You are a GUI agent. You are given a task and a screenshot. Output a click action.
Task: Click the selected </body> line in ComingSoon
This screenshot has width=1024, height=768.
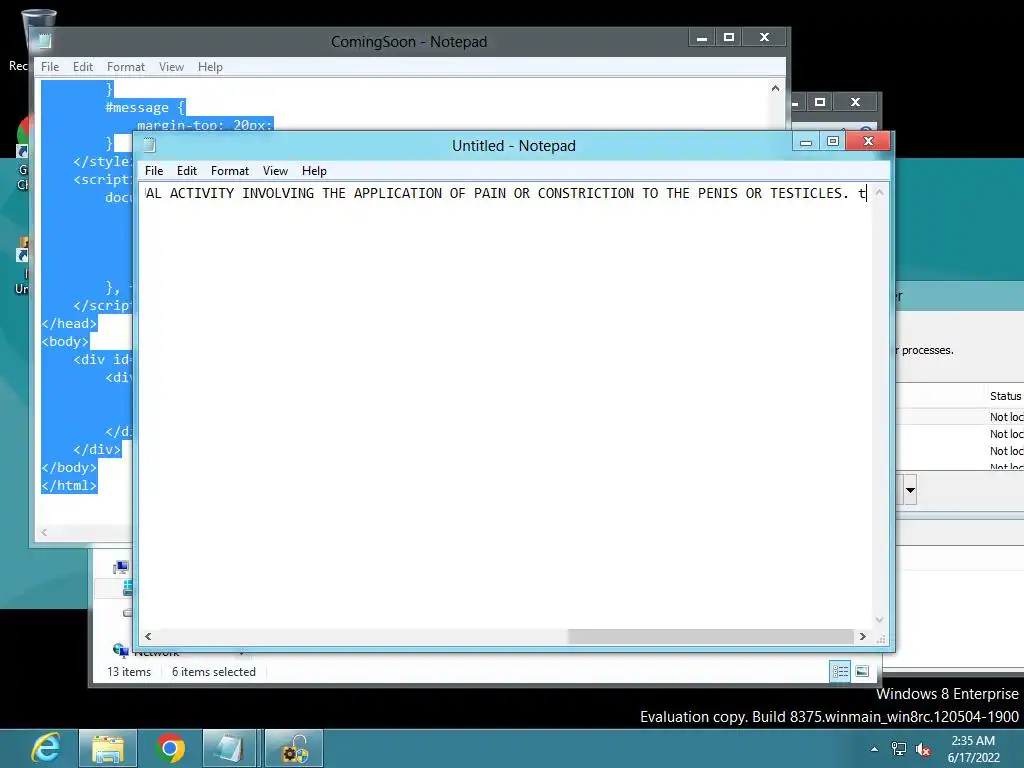coord(69,467)
